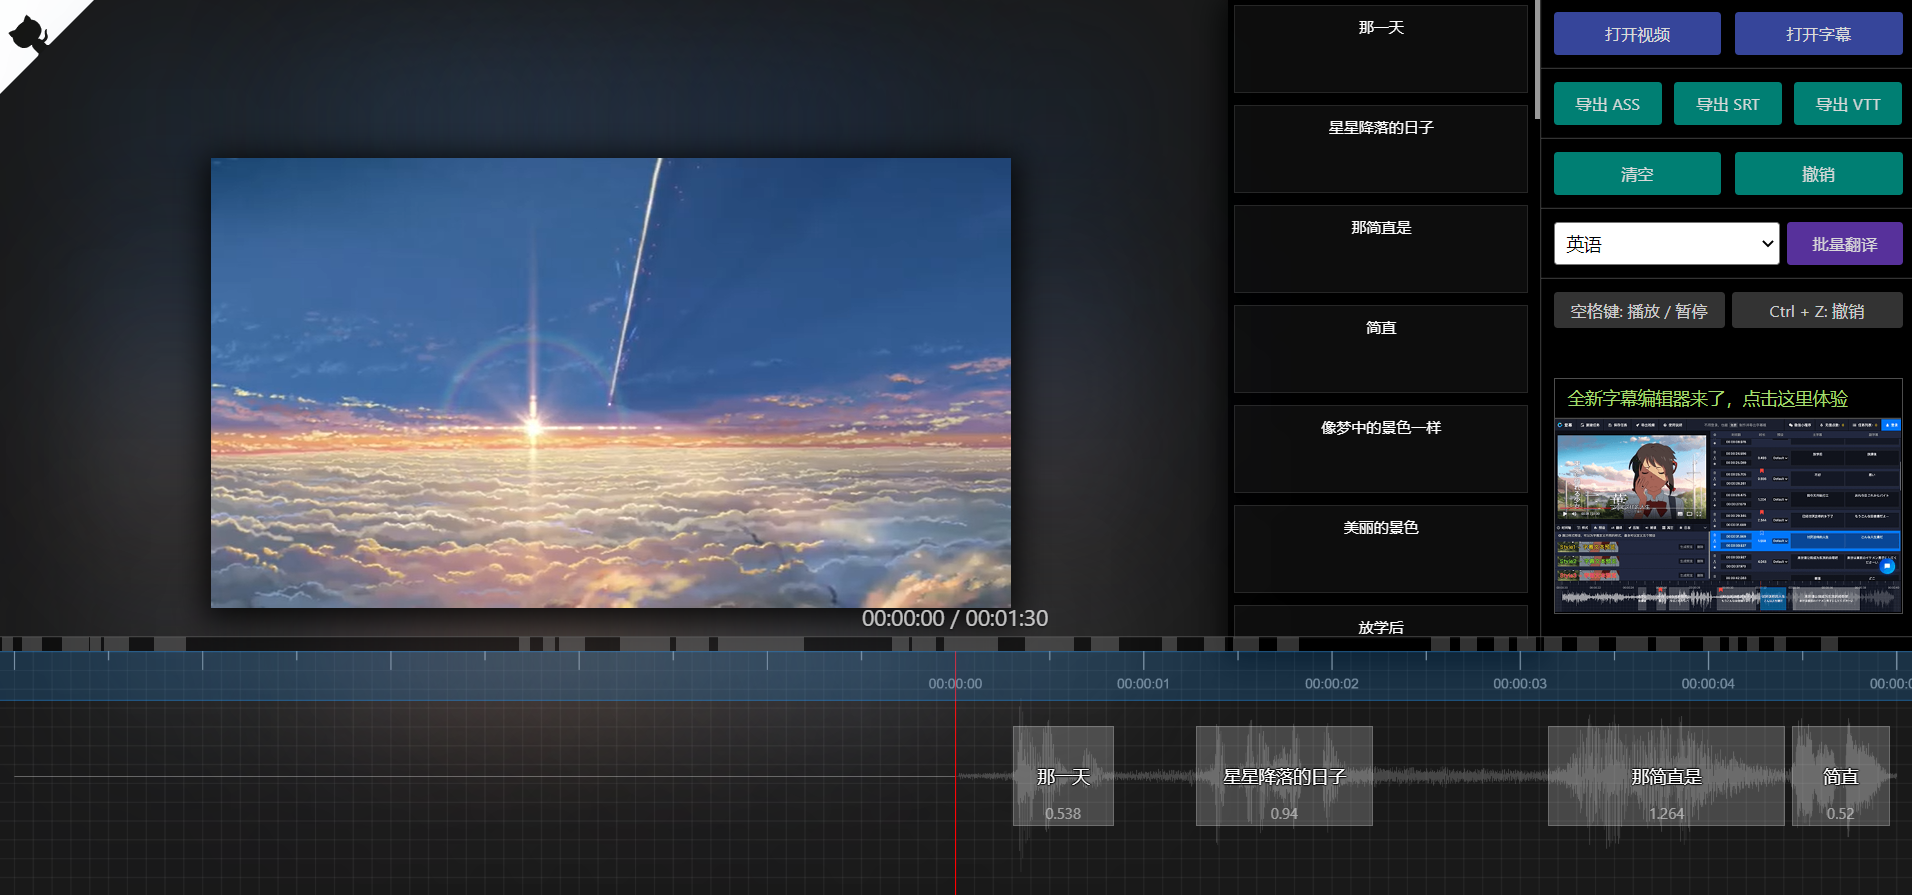Click the 00:00:02 mark on timeline ruler
The width and height of the screenshot is (1912, 895).
pyautogui.click(x=1331, y=684)
